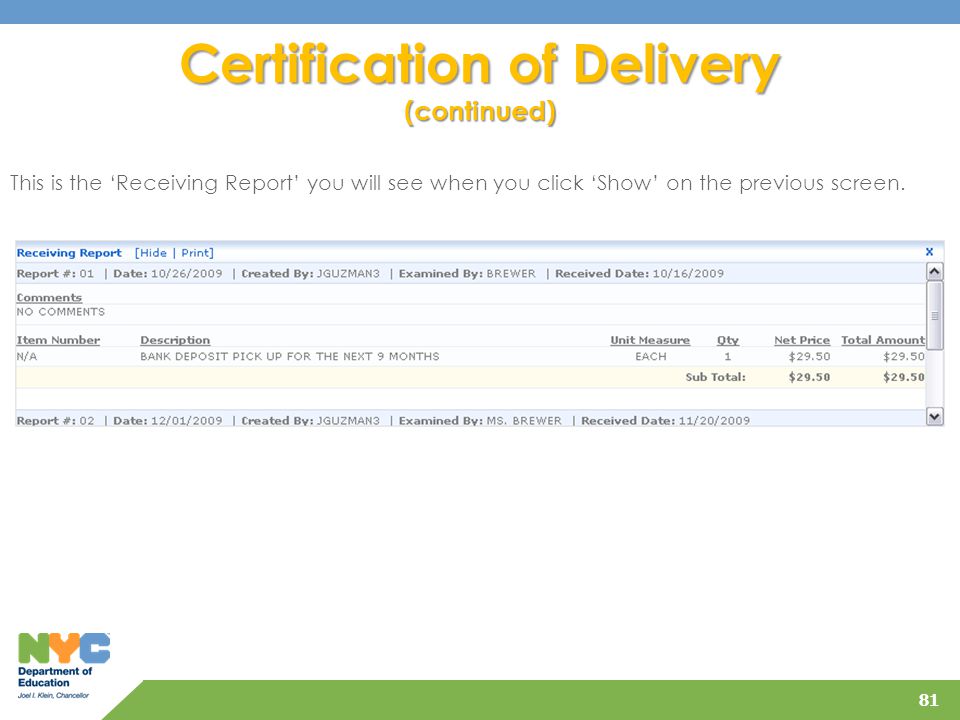This screenshot has height=720, width=960.
Task: Click the Unit Measure column header
Action: (x=650, y=340)
